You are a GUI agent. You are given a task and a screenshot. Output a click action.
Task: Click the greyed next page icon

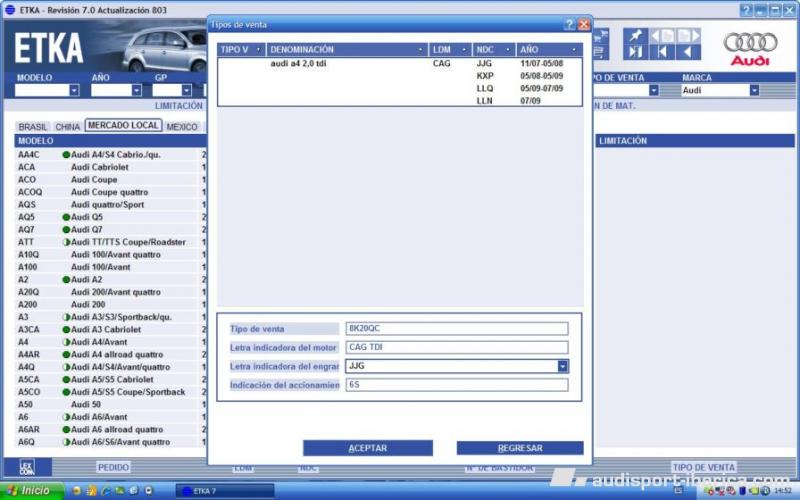tap(688, 36)
